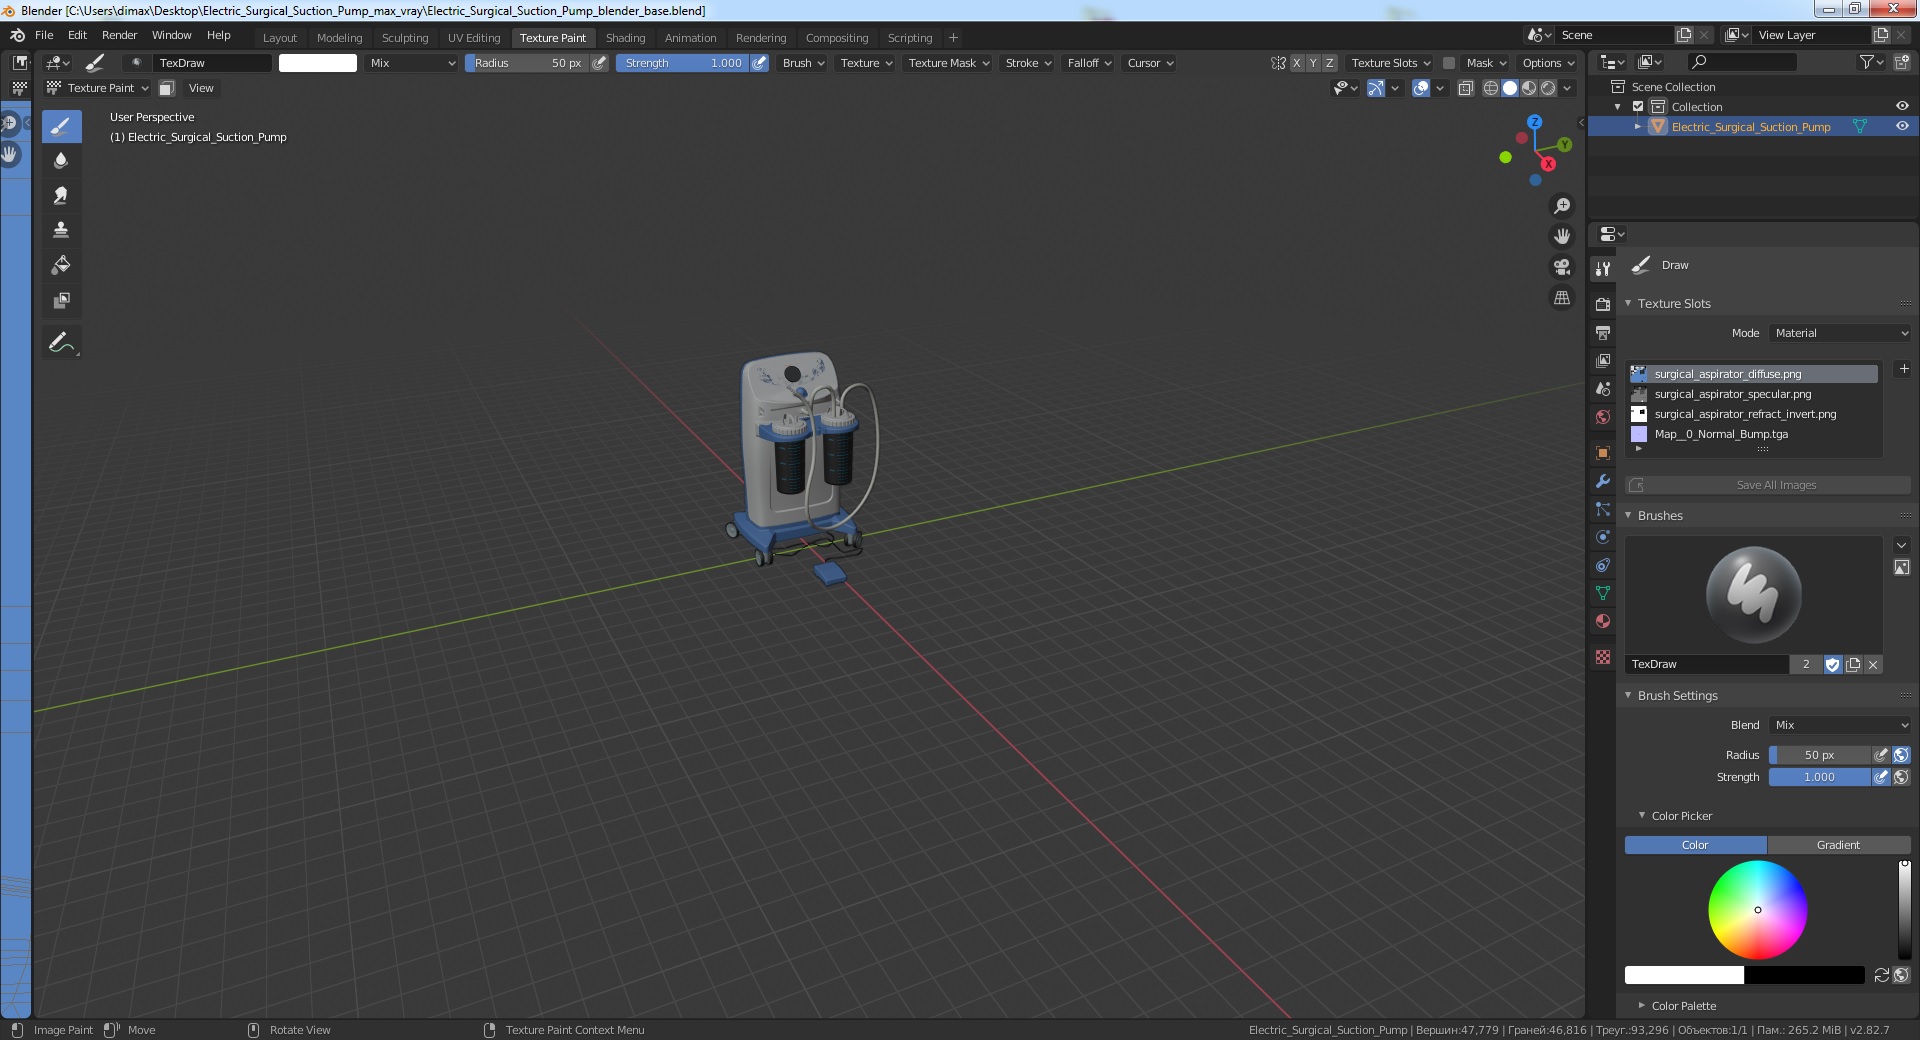
Task: Click the viewport pan hand icon
Action: [1561, 236]
